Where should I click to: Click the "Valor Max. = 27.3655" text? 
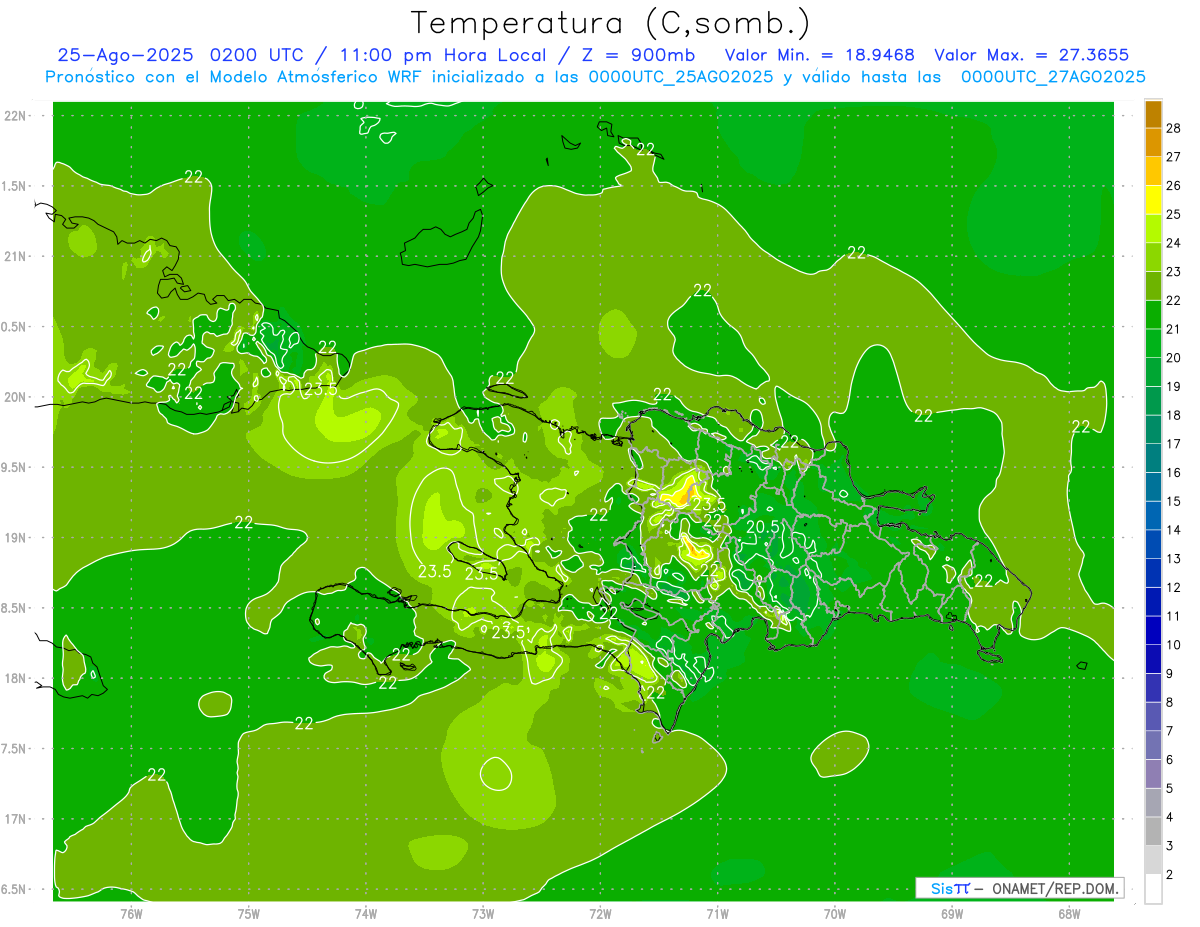[1031, 55]
